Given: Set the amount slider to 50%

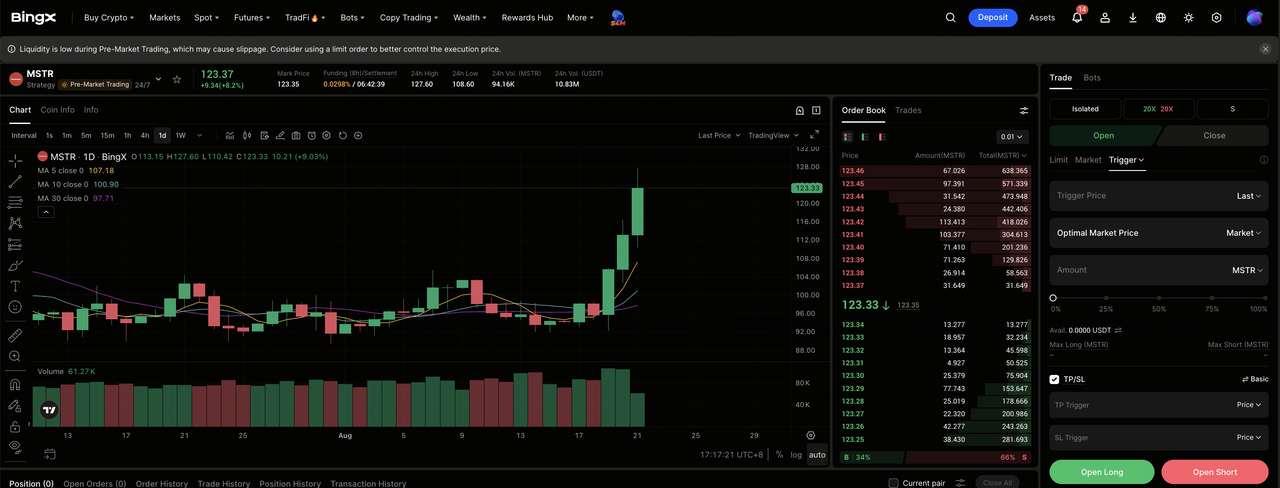Looking at the screenshot, I should tap(1159, 298).
